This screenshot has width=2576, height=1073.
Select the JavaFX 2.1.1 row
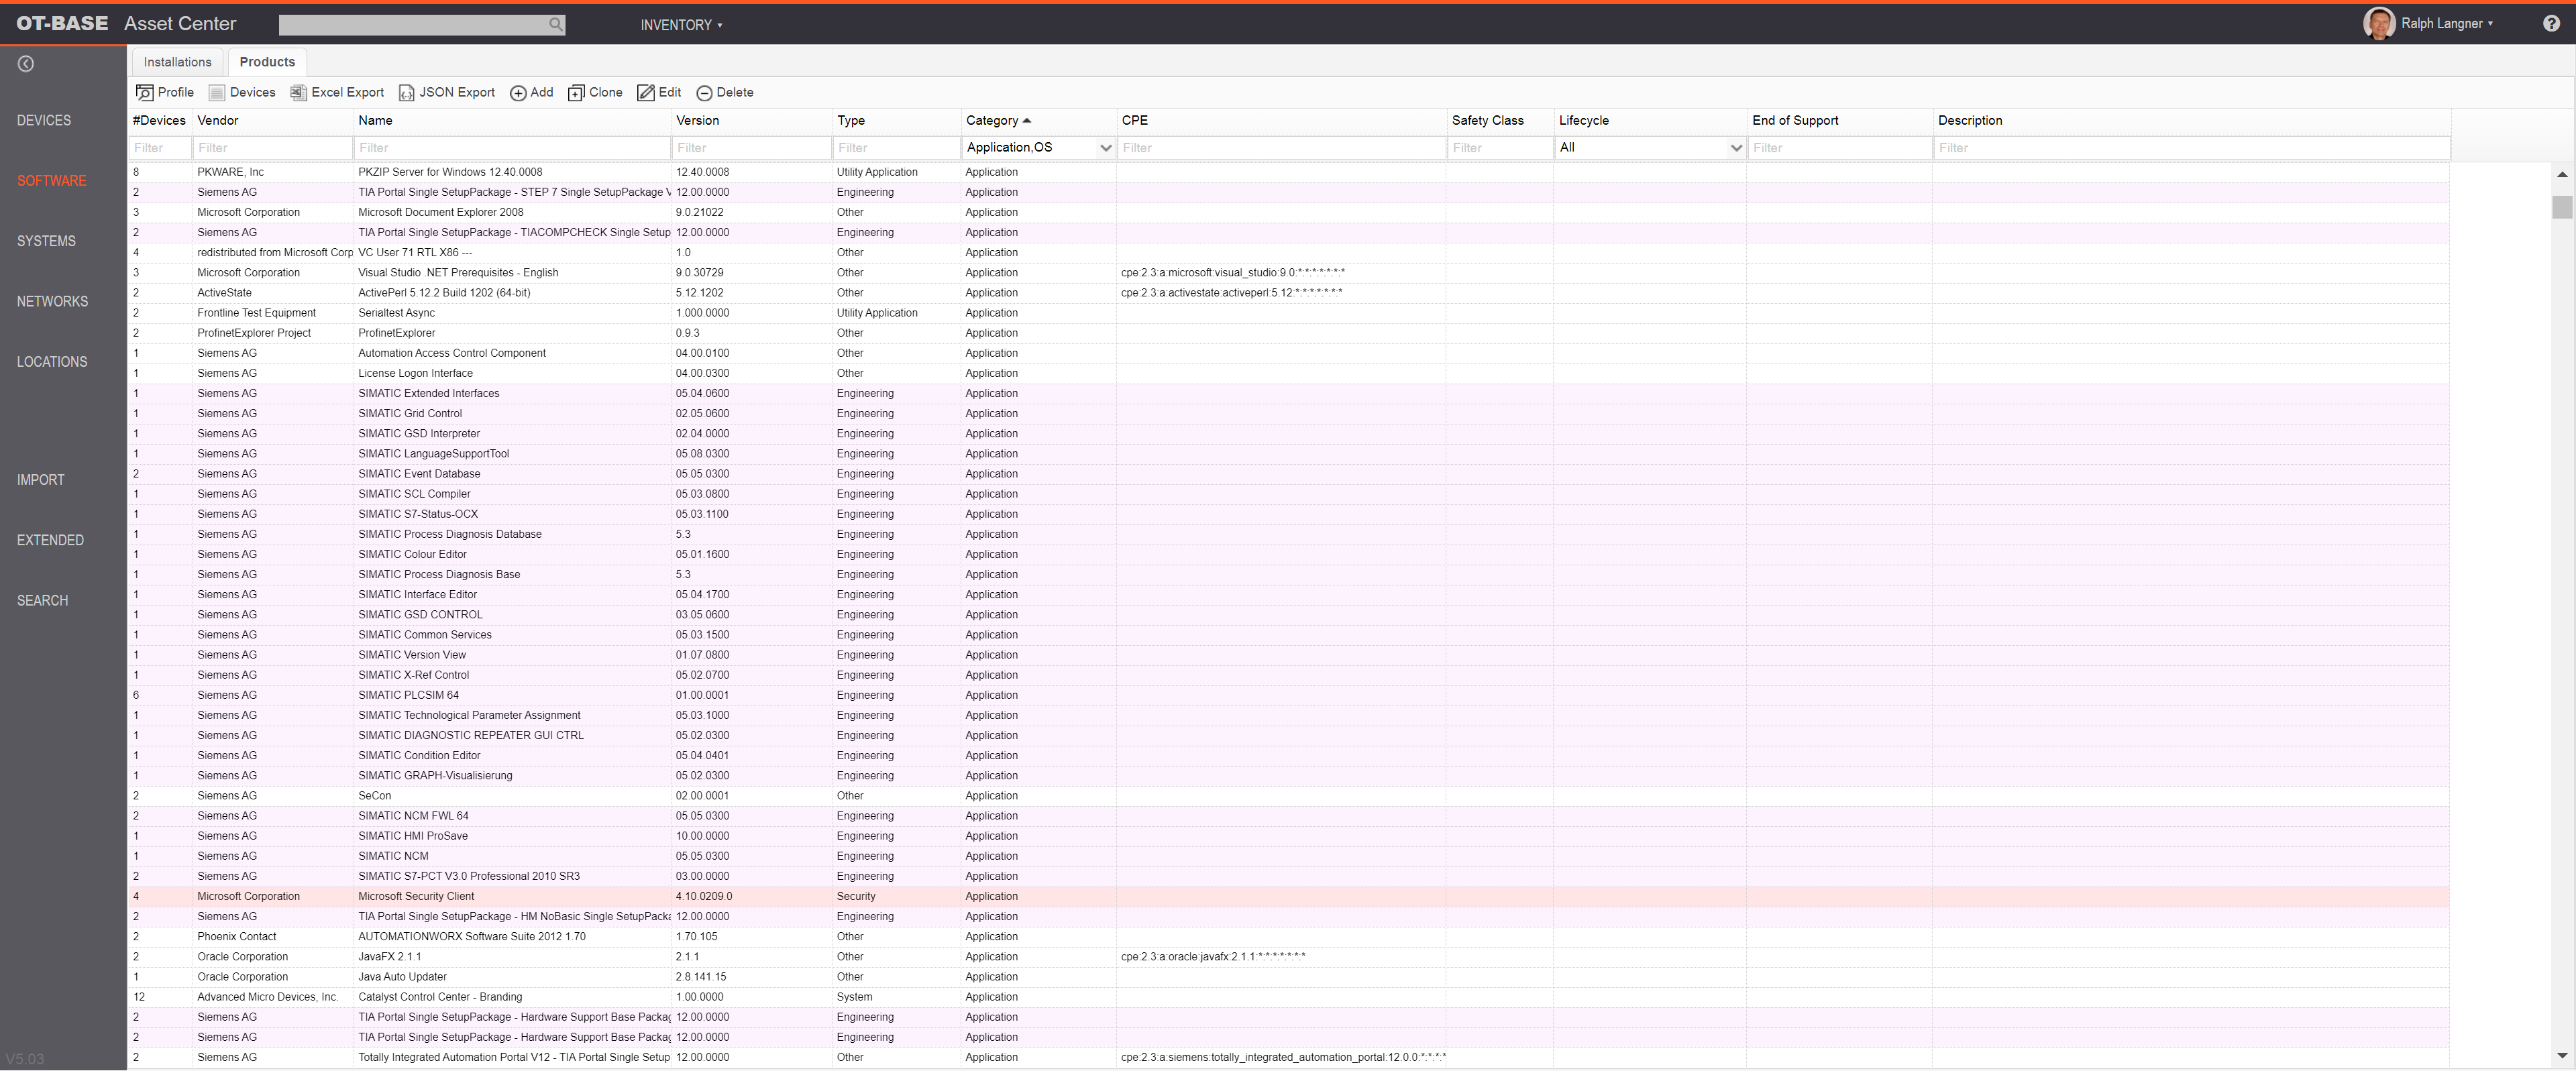(1288, 957)
